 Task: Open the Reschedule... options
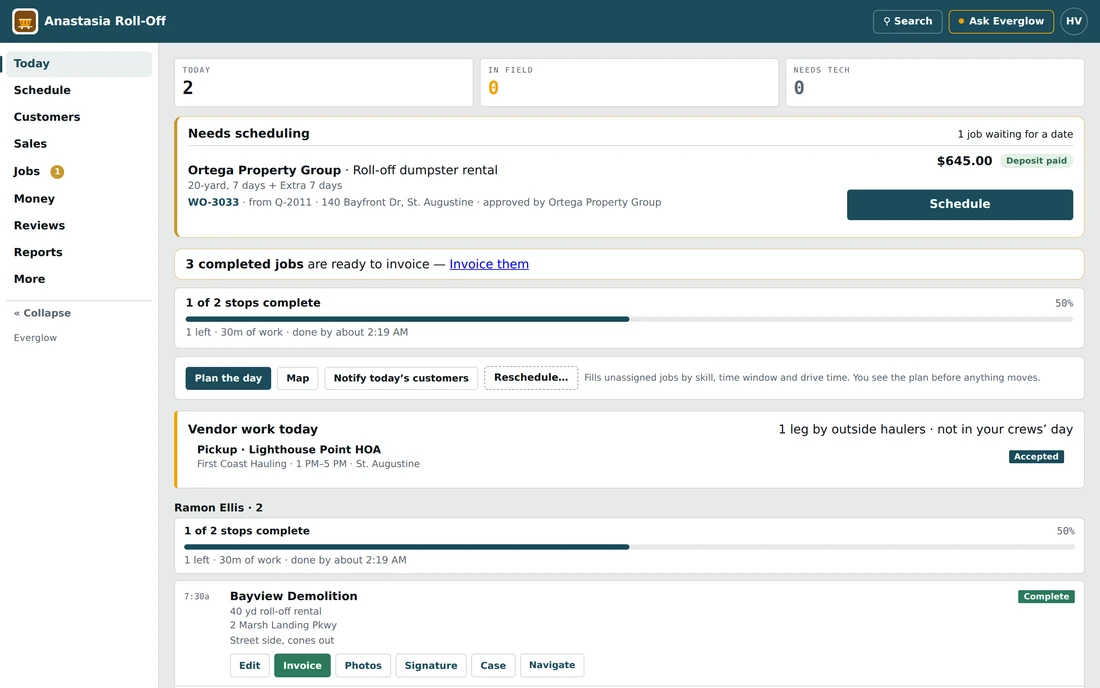(x=531, y=377)
